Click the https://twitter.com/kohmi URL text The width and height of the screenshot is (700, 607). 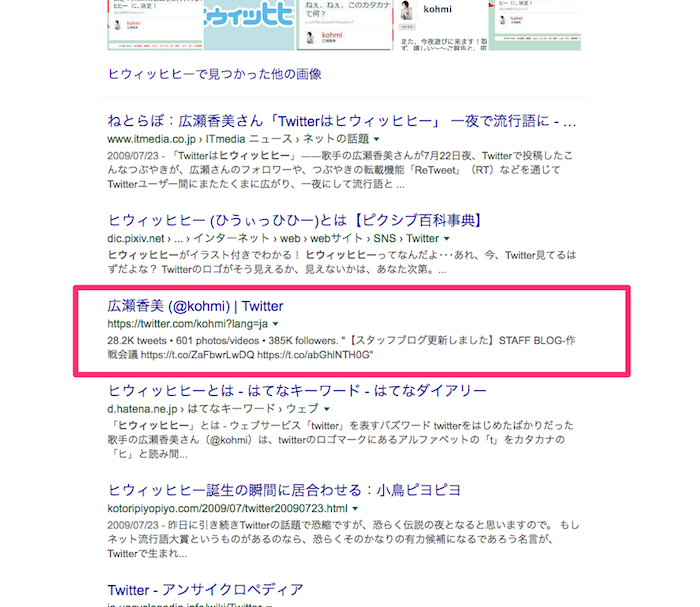(x=186, y=325)
